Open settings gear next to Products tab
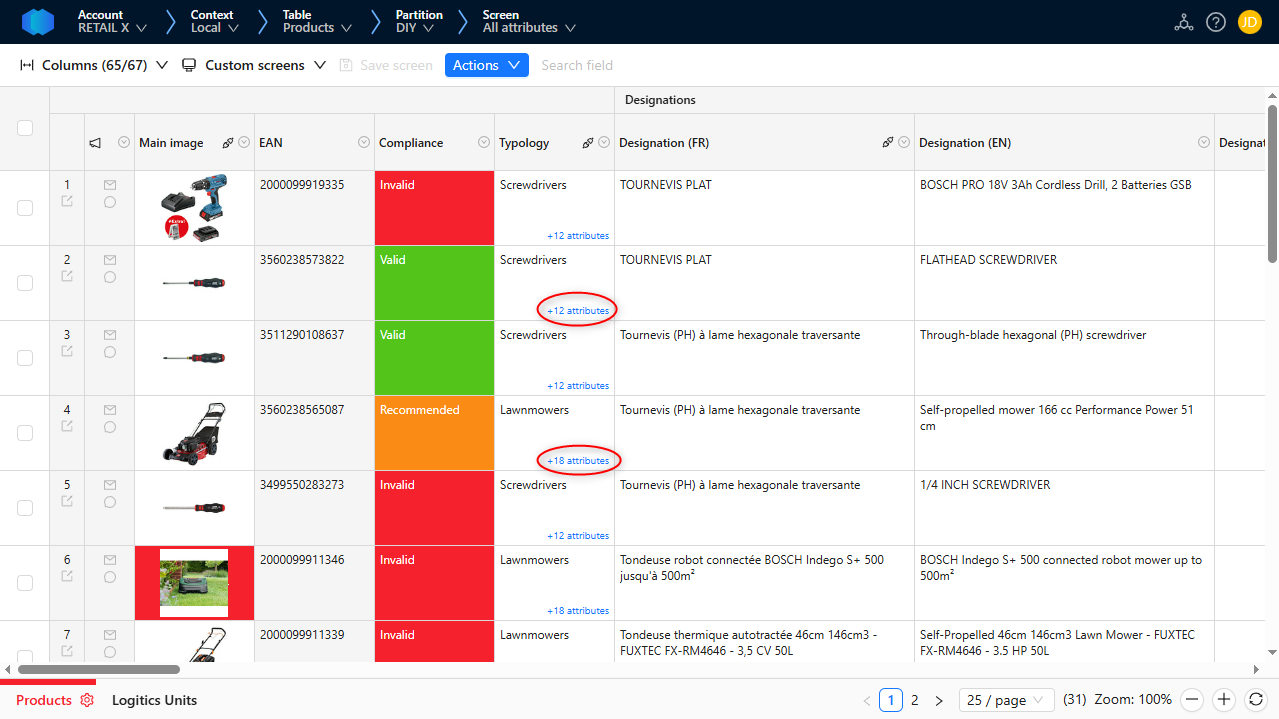Viewport: 1279px width, 719px height. [x=87, y=700]
